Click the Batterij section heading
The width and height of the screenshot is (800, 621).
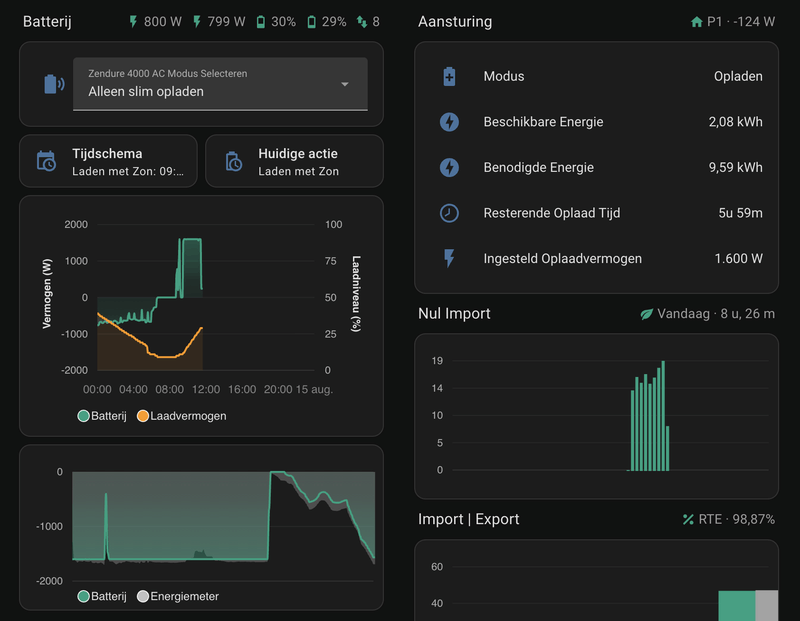pyautogui.click(x=47, y=22)
